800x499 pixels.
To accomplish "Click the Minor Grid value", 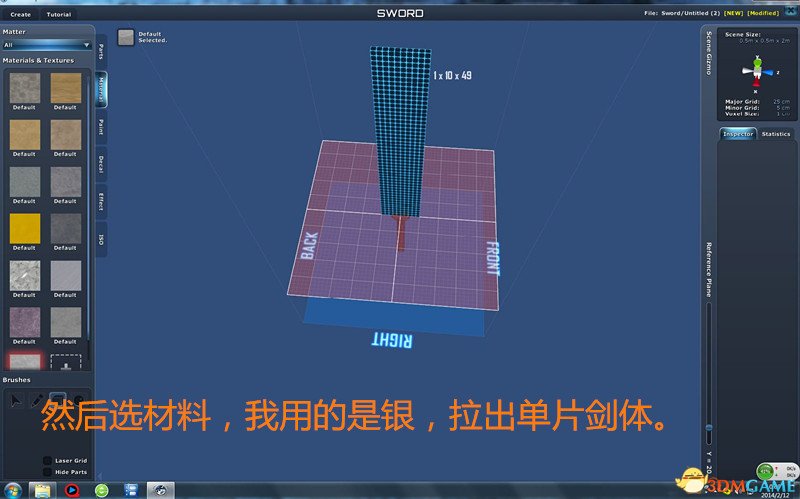I will [x=783, y=108].
